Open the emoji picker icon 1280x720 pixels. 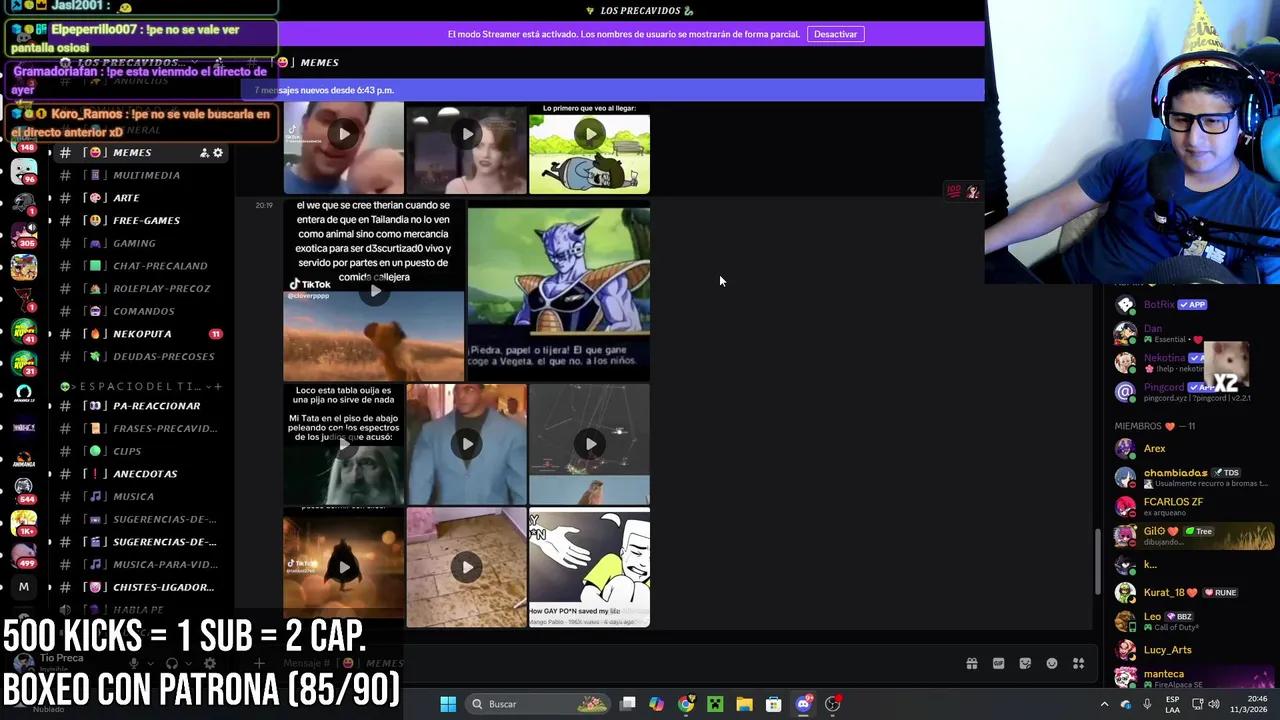point(1052,663)
